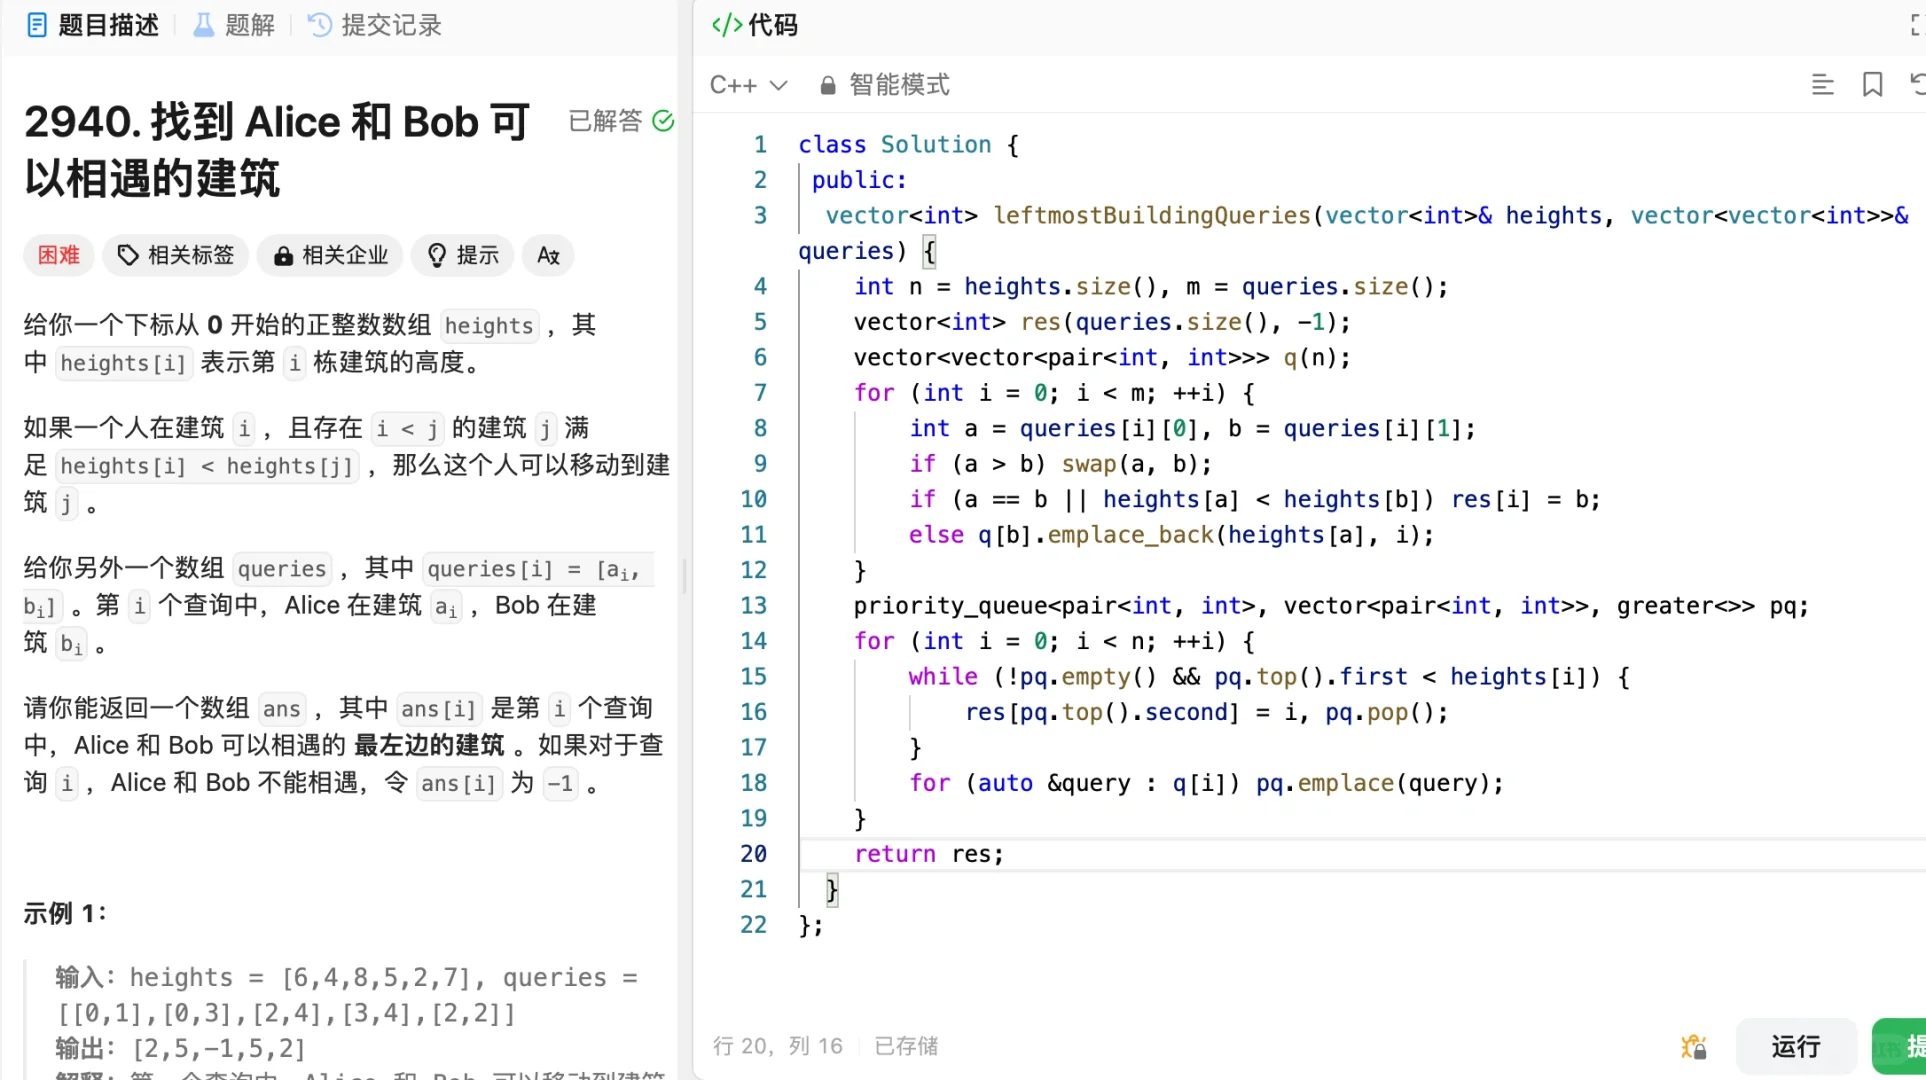
Task: Select the 题目描述 tab
Action: click(x=93, y=25)
